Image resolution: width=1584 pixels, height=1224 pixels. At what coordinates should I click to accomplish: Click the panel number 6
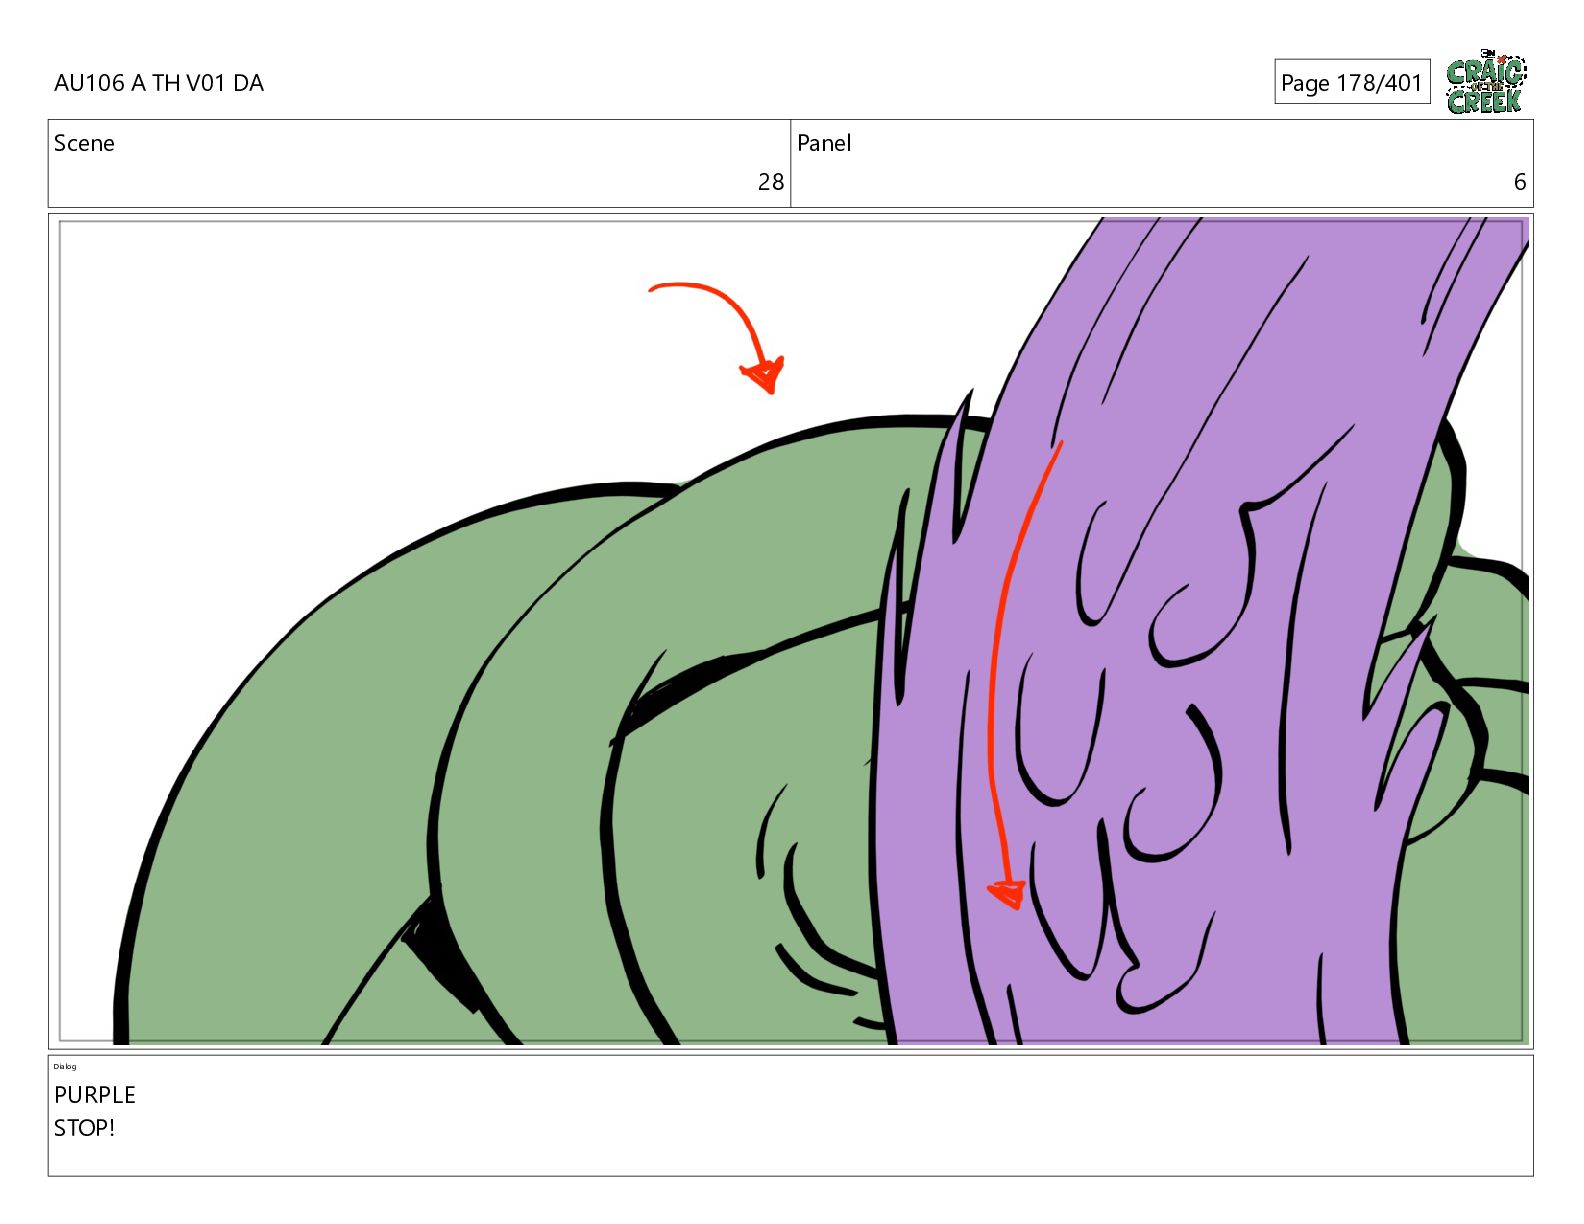[1519, 182]
